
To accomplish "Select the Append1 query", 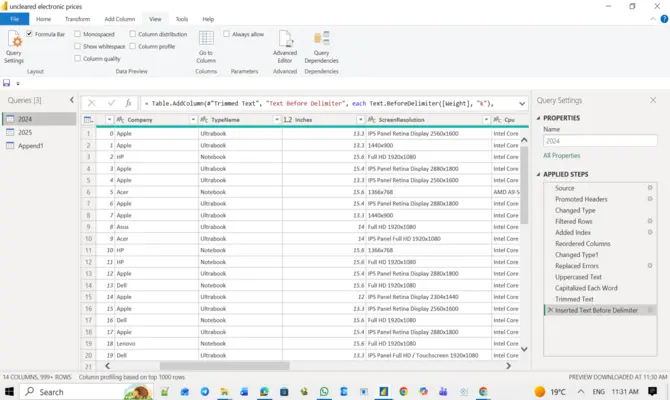I will (39, 146).
